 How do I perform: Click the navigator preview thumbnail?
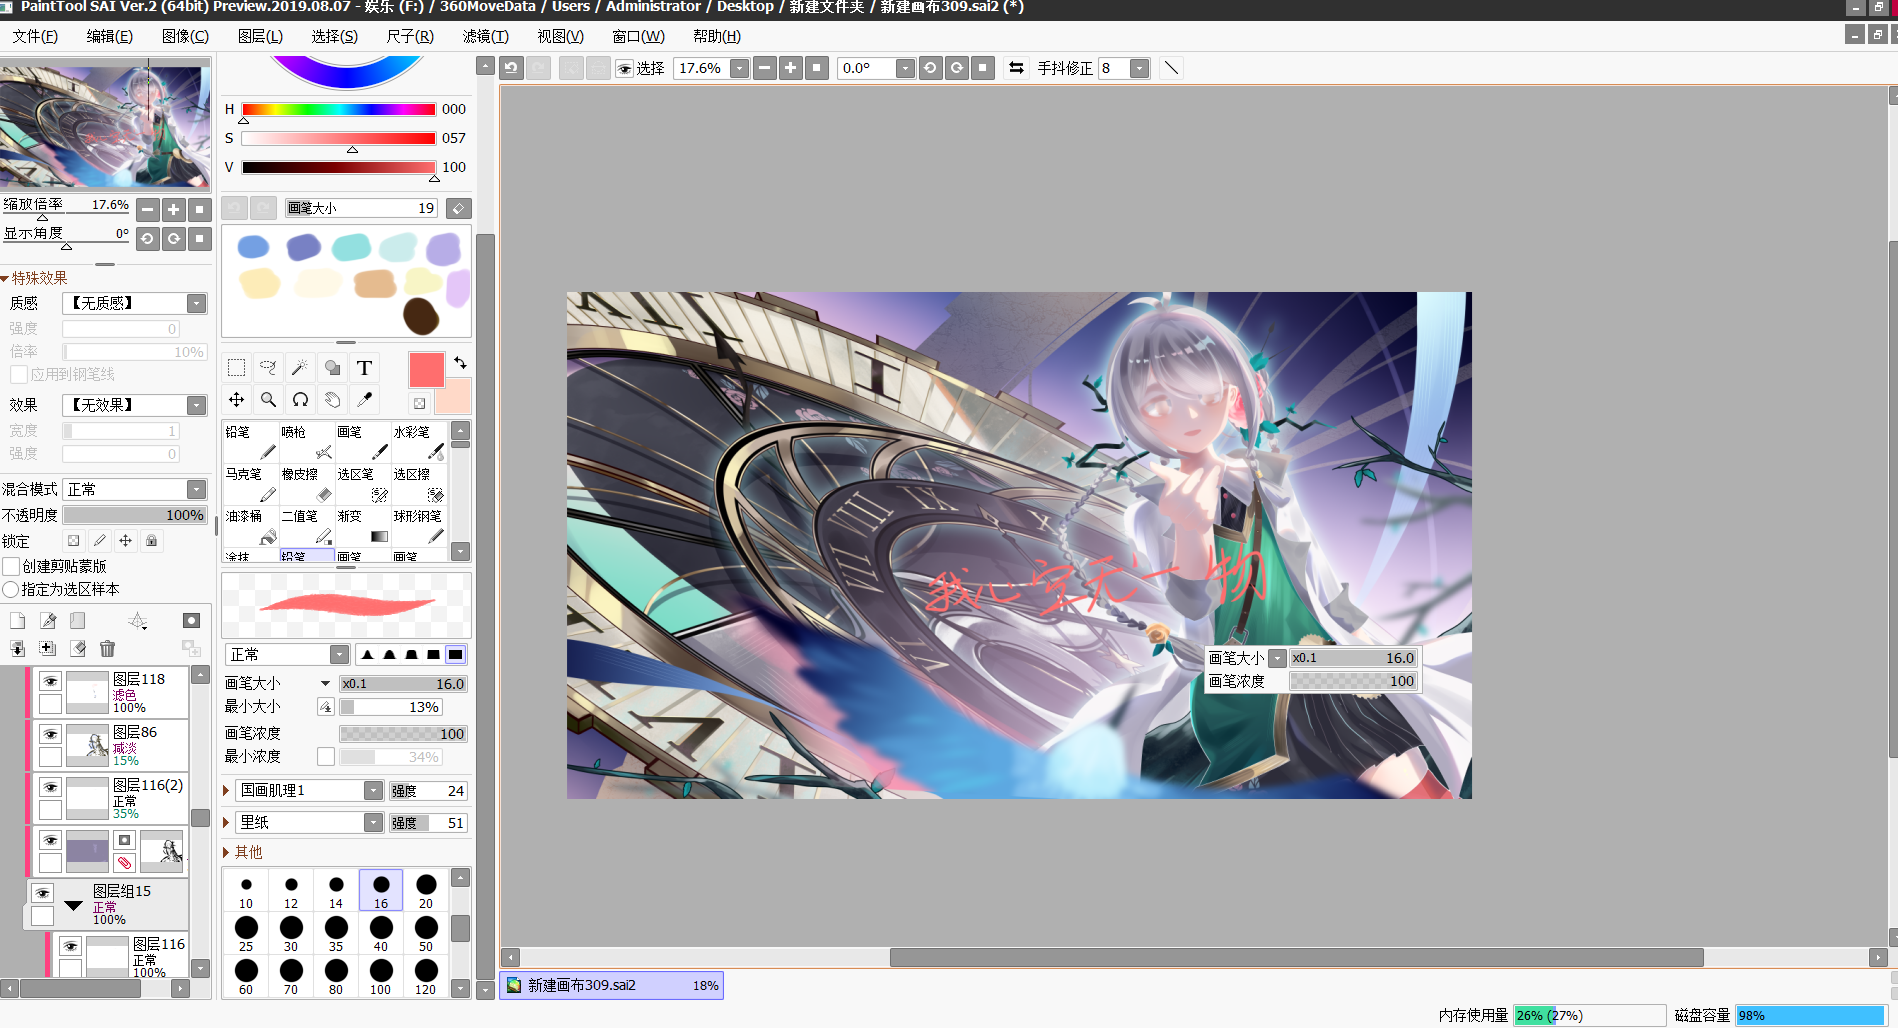coord(105,125)
